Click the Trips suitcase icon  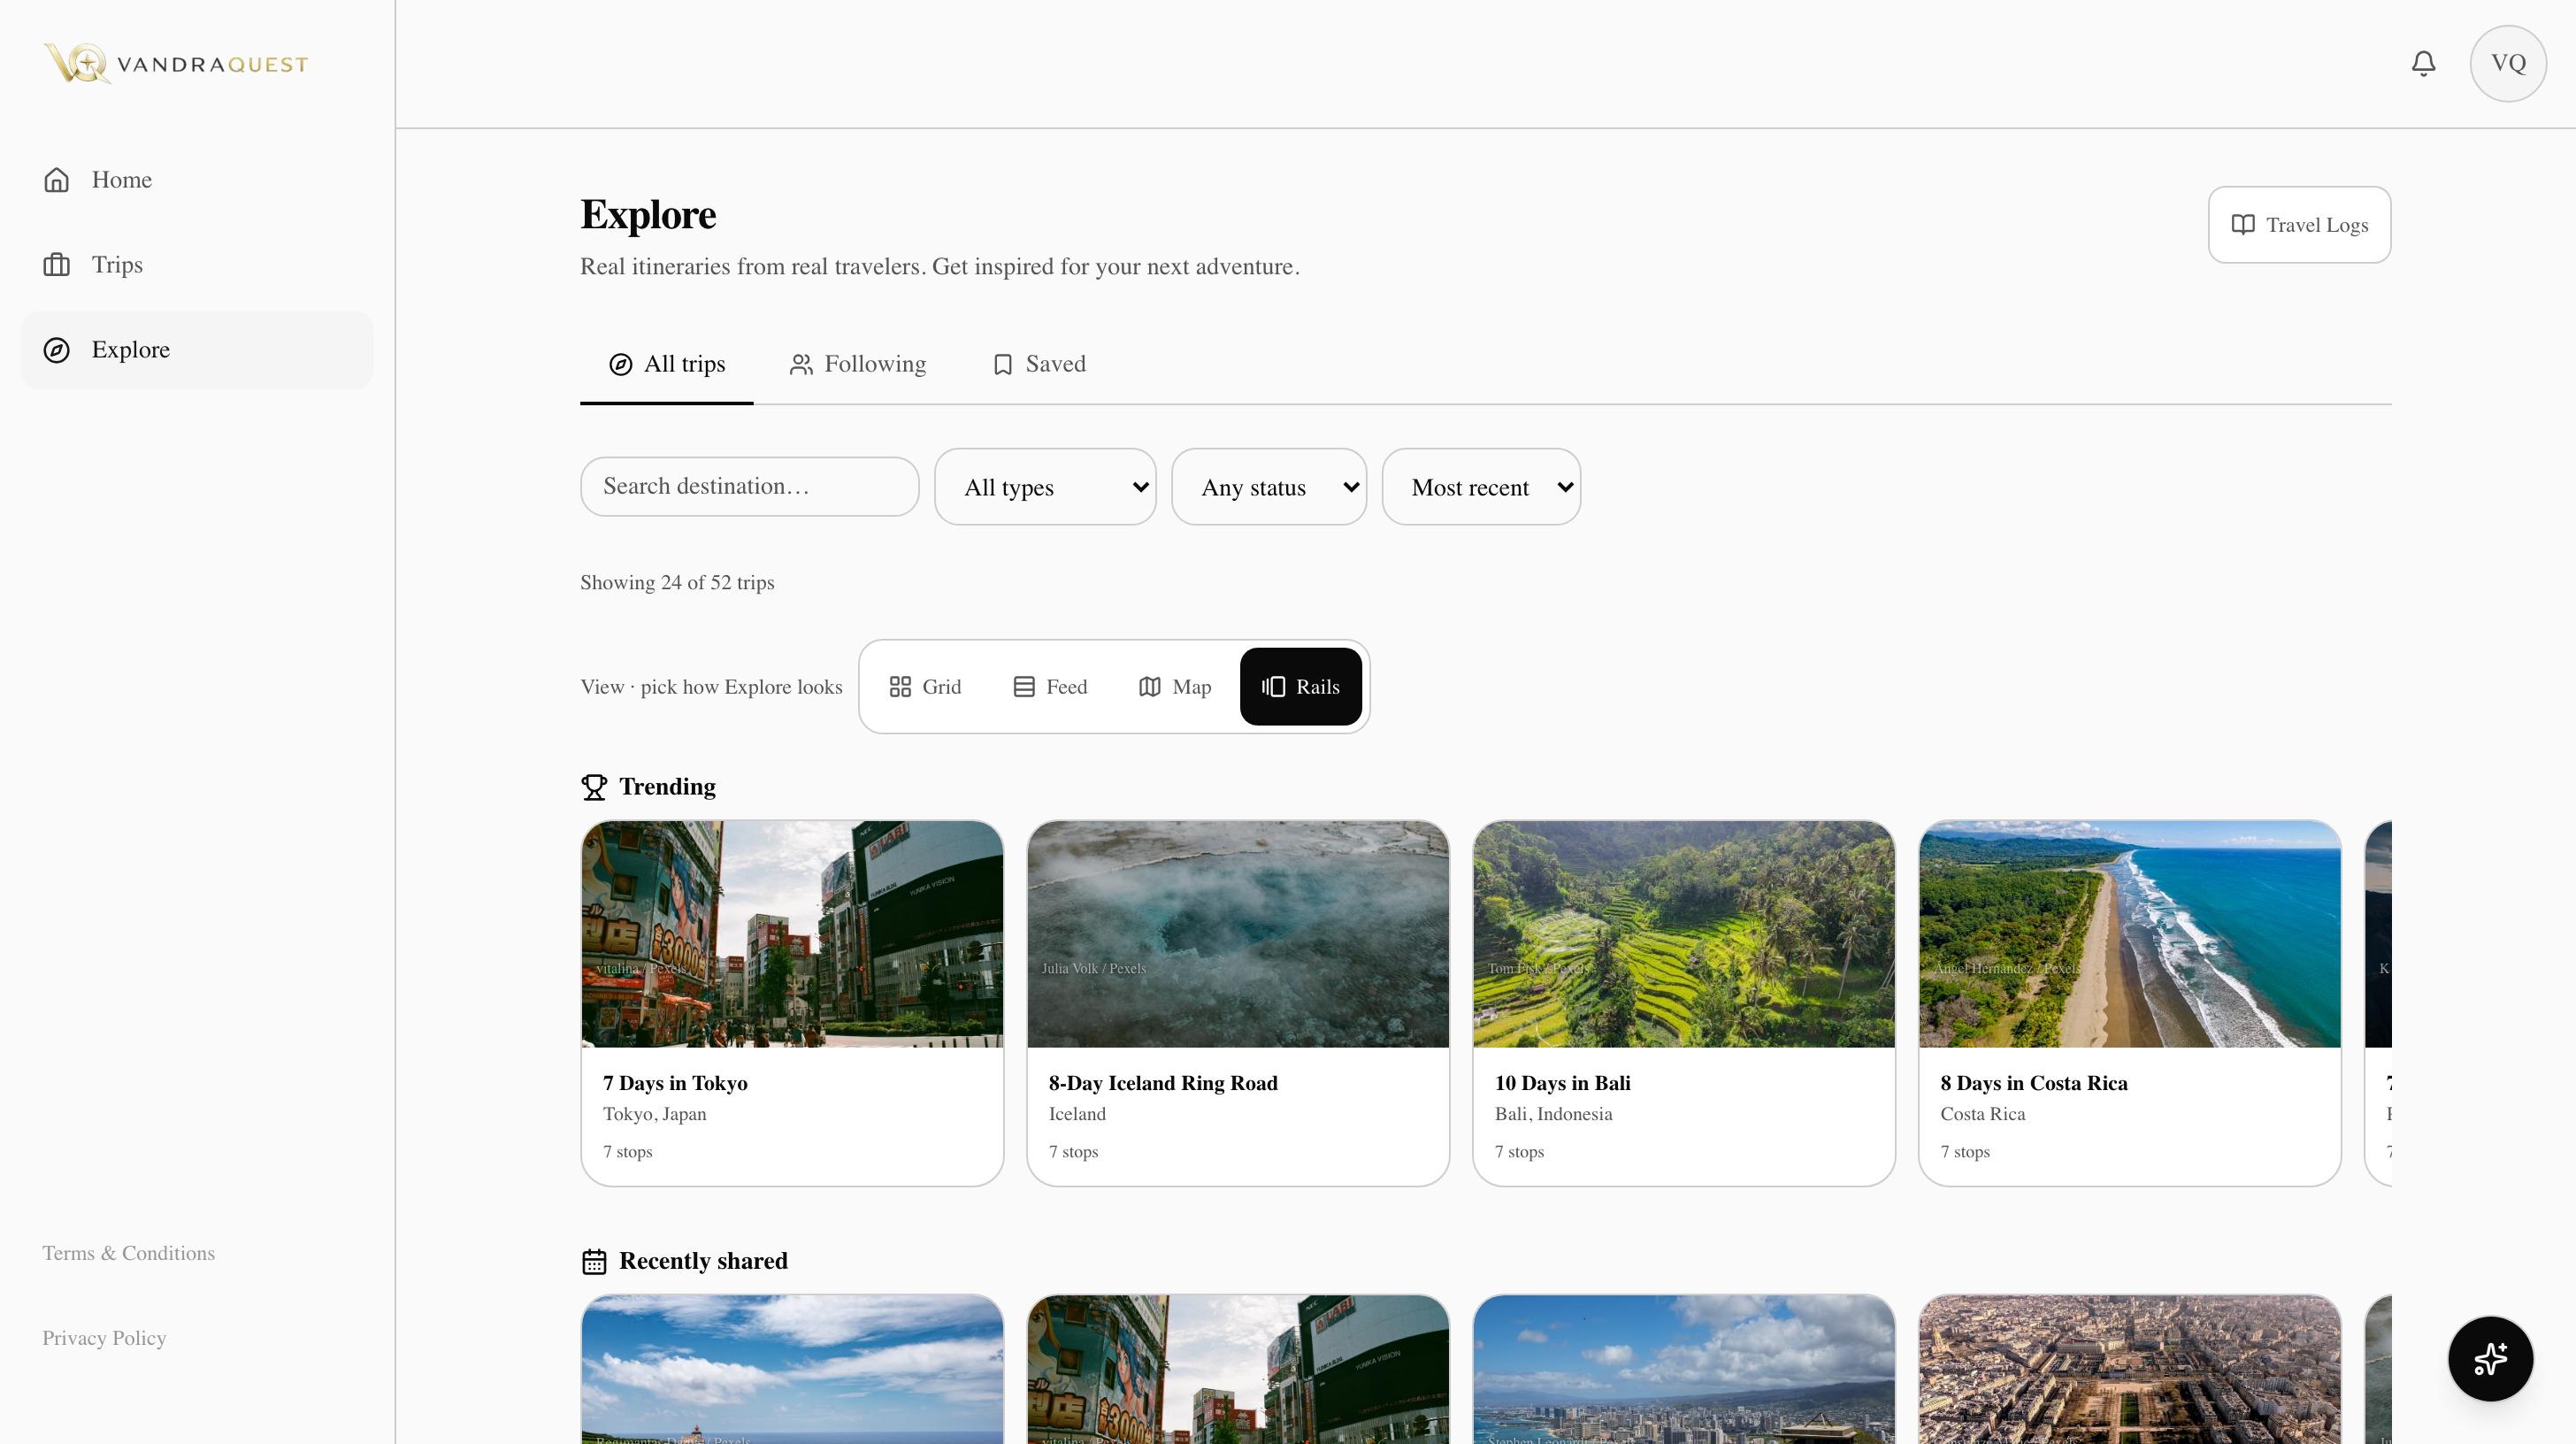pyautogui.click(x=57, y=265)
